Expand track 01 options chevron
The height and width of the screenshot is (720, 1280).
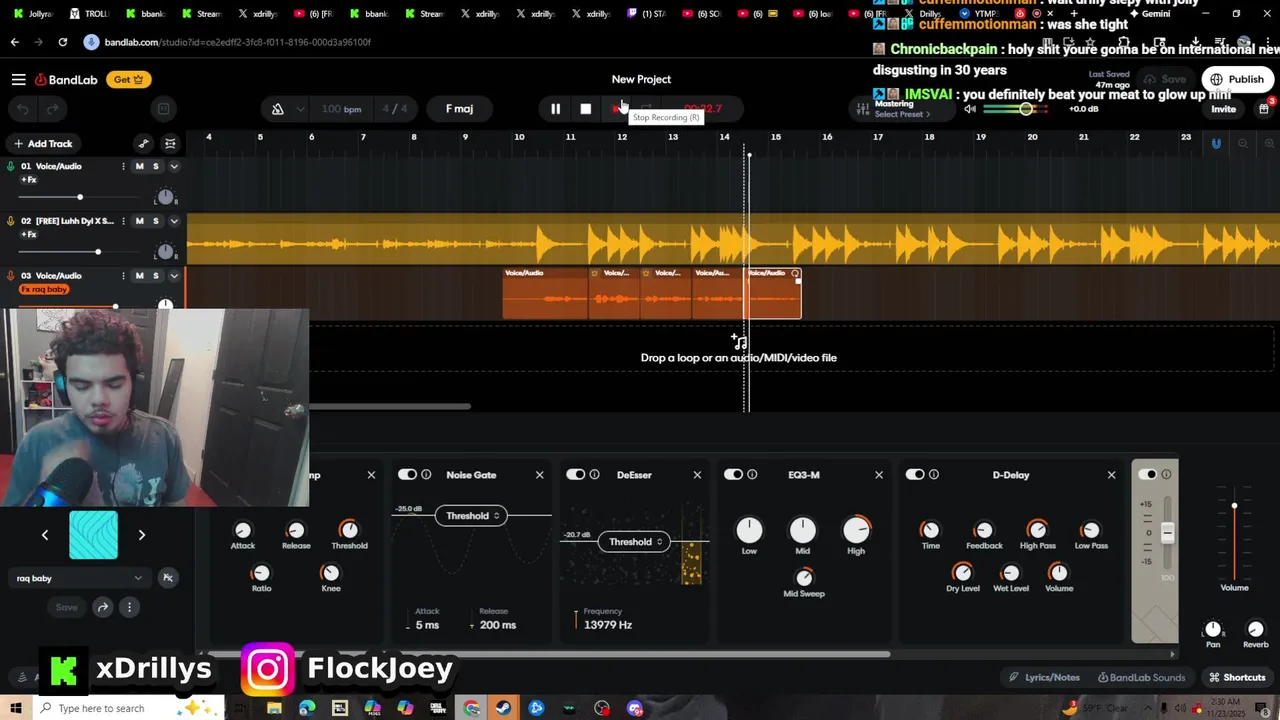coord(173,166)
